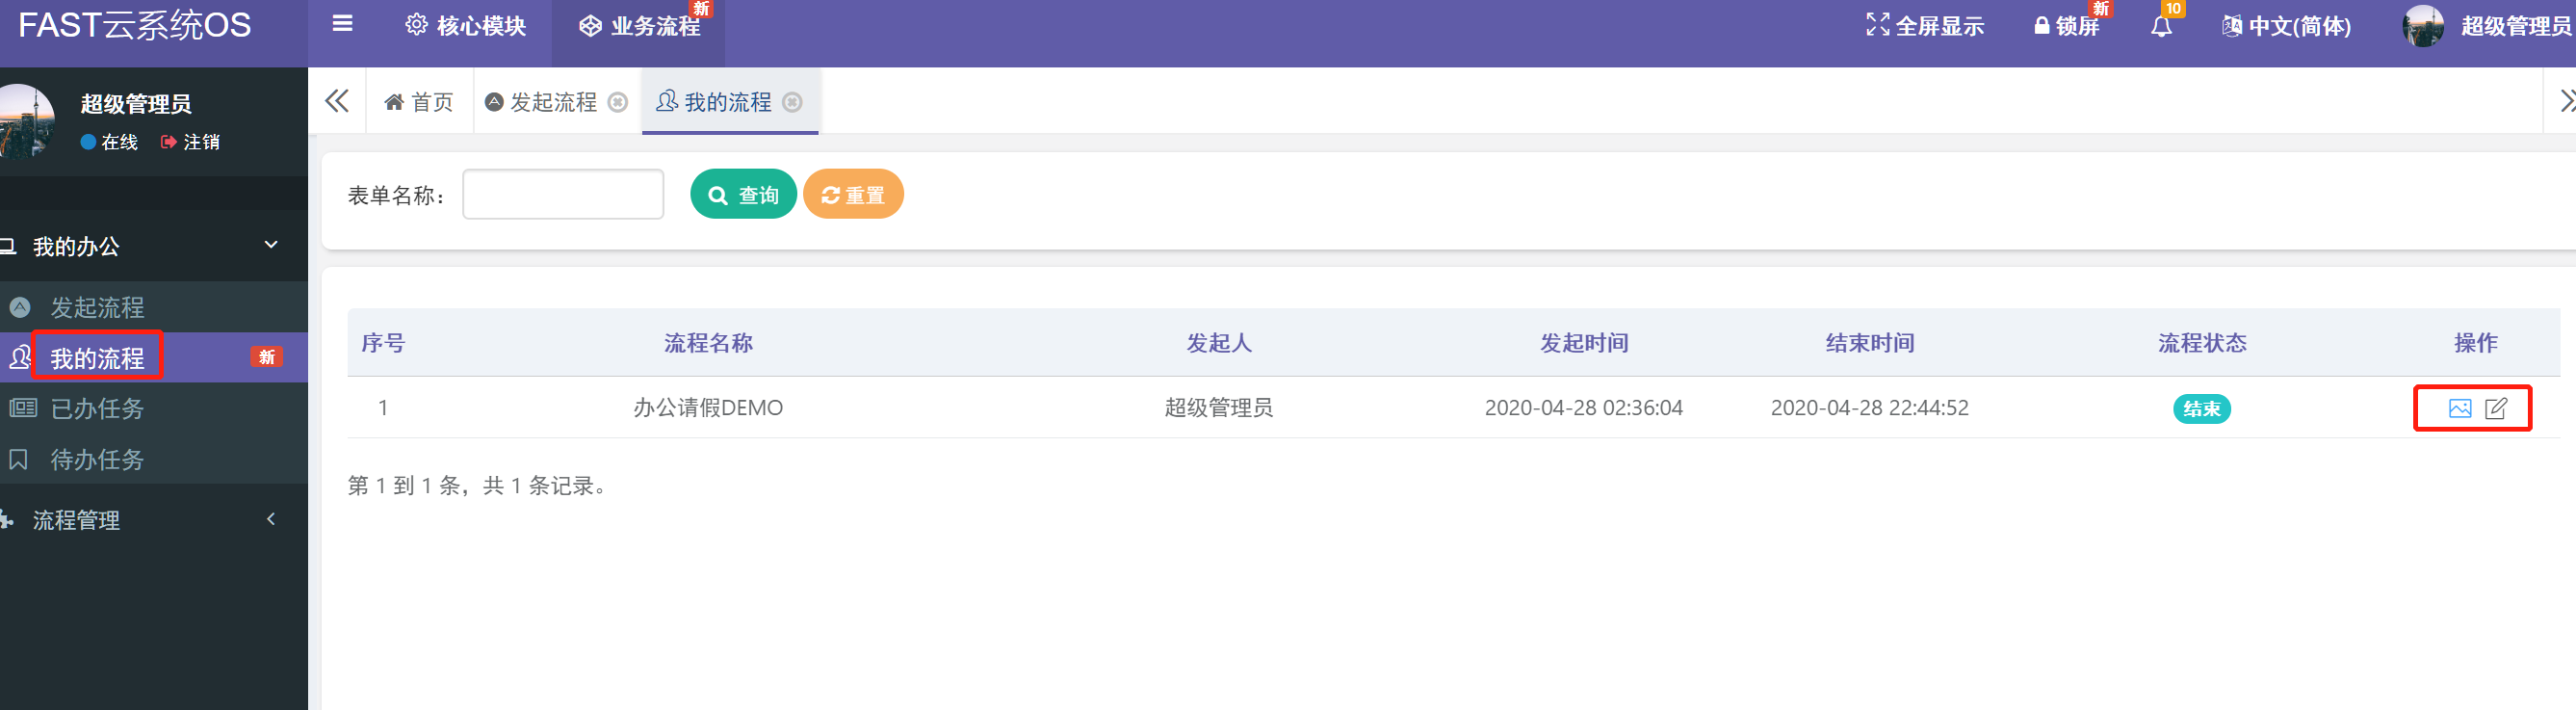Image resolution: width=2576 pixels, height=710 pixels.
Task: View flow diagram image icon for 办公请假DEMO
Action: coord(2460,408)
